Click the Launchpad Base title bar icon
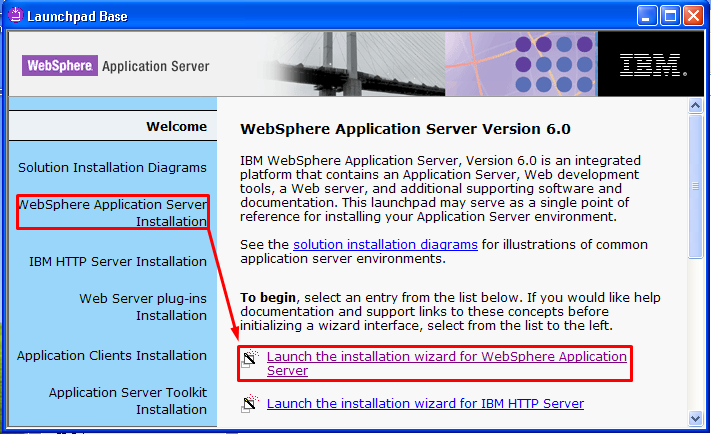Image resolution: width=711 pixels, height=434 pixels. 15,15
